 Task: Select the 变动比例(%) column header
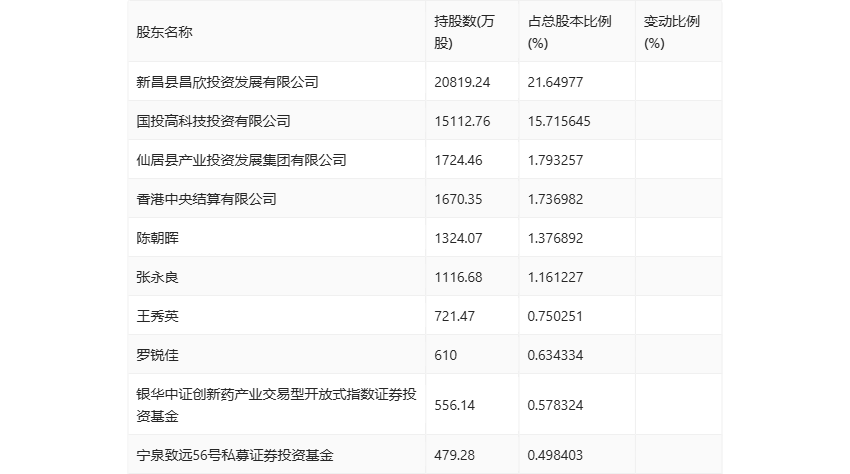click(x=672, y=32)
